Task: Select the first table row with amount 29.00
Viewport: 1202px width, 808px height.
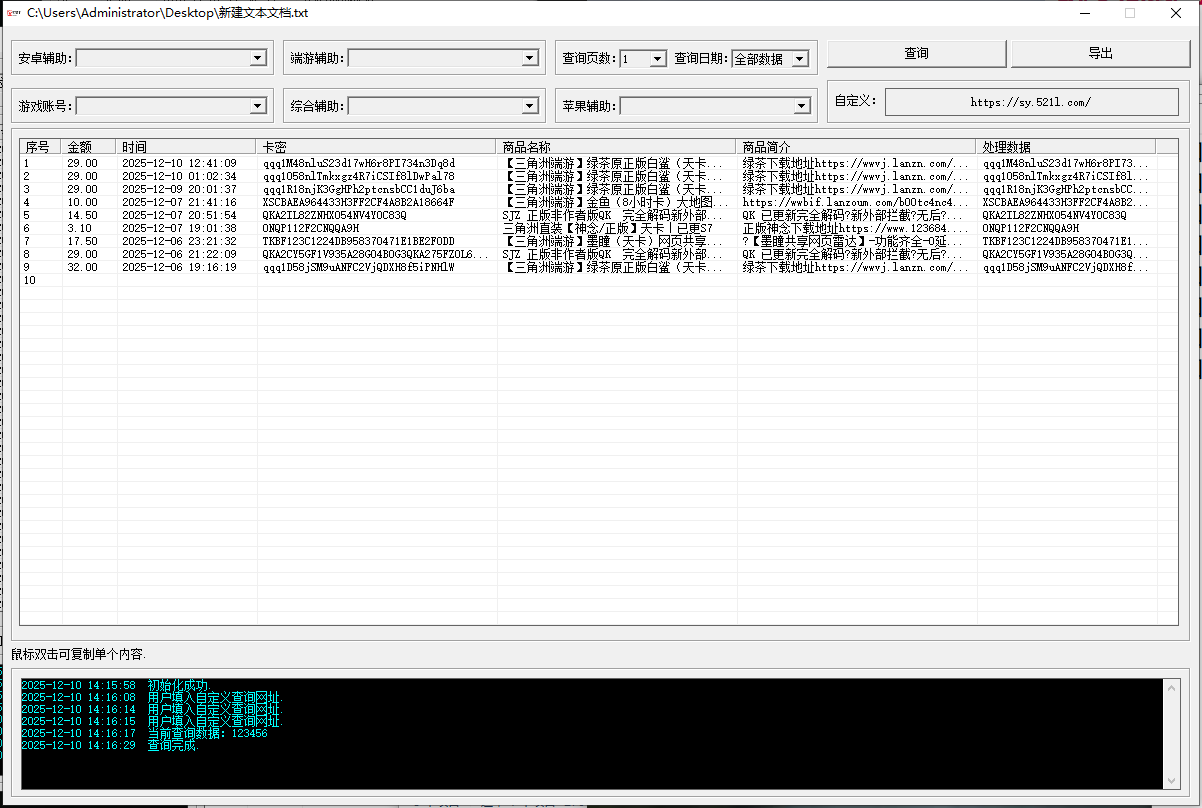Action: tap(300, 161)
